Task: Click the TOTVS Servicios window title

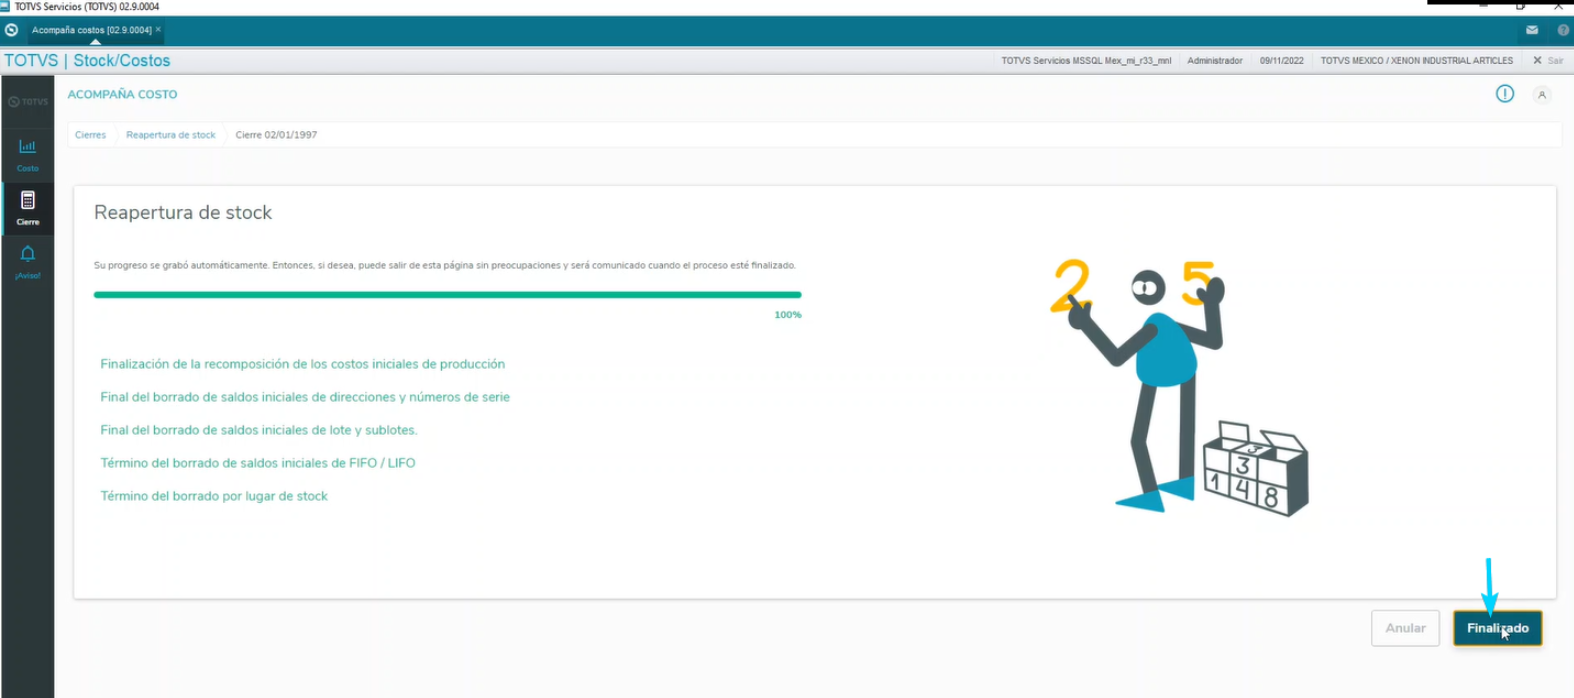Action: [86, 7]
